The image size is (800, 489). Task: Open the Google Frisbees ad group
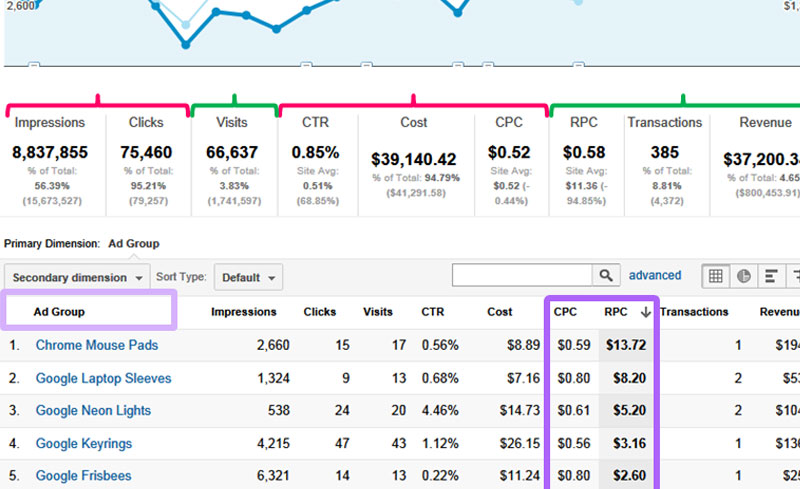coord(83,476)
